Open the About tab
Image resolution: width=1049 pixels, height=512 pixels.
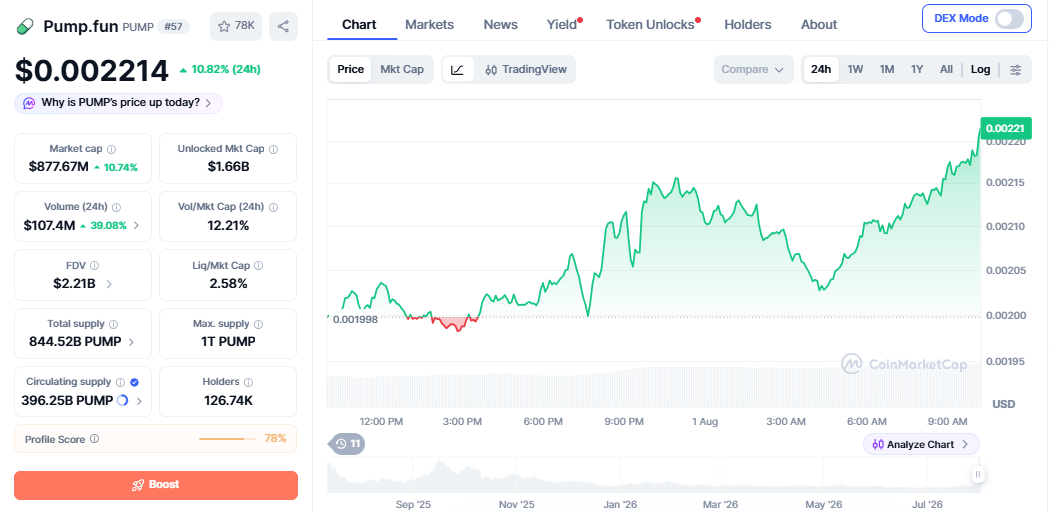819,25
